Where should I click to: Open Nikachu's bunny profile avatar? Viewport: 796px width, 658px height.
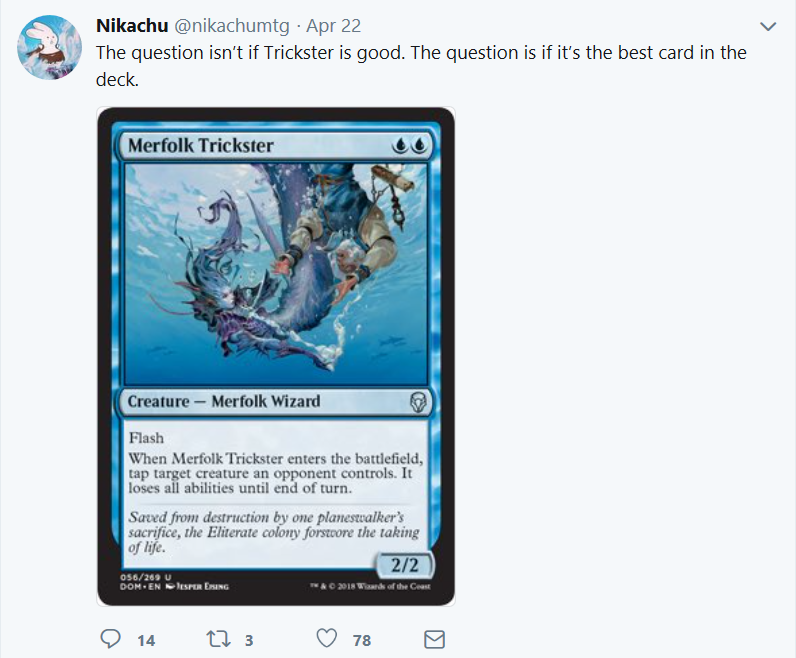(x=49, y=47)
